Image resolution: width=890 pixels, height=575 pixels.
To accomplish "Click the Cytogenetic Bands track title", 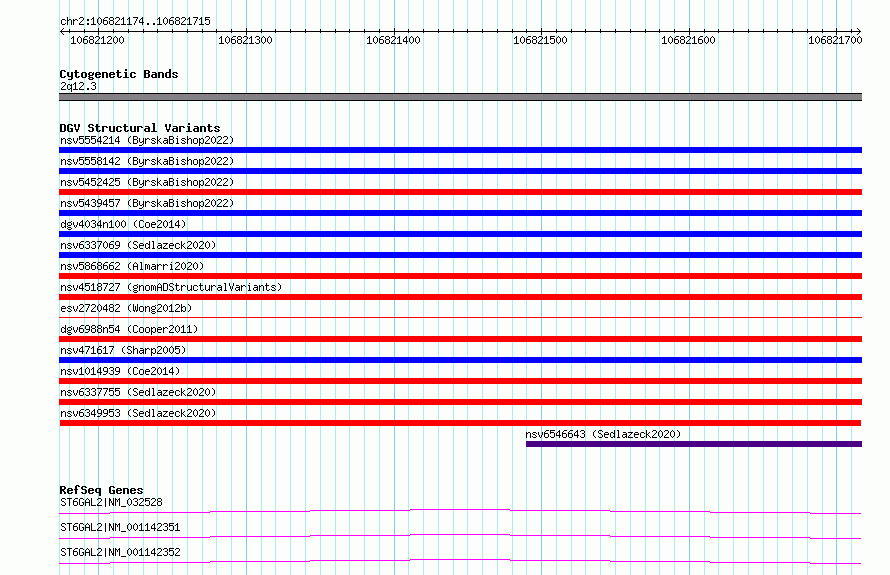I will [x=119, y=74].
